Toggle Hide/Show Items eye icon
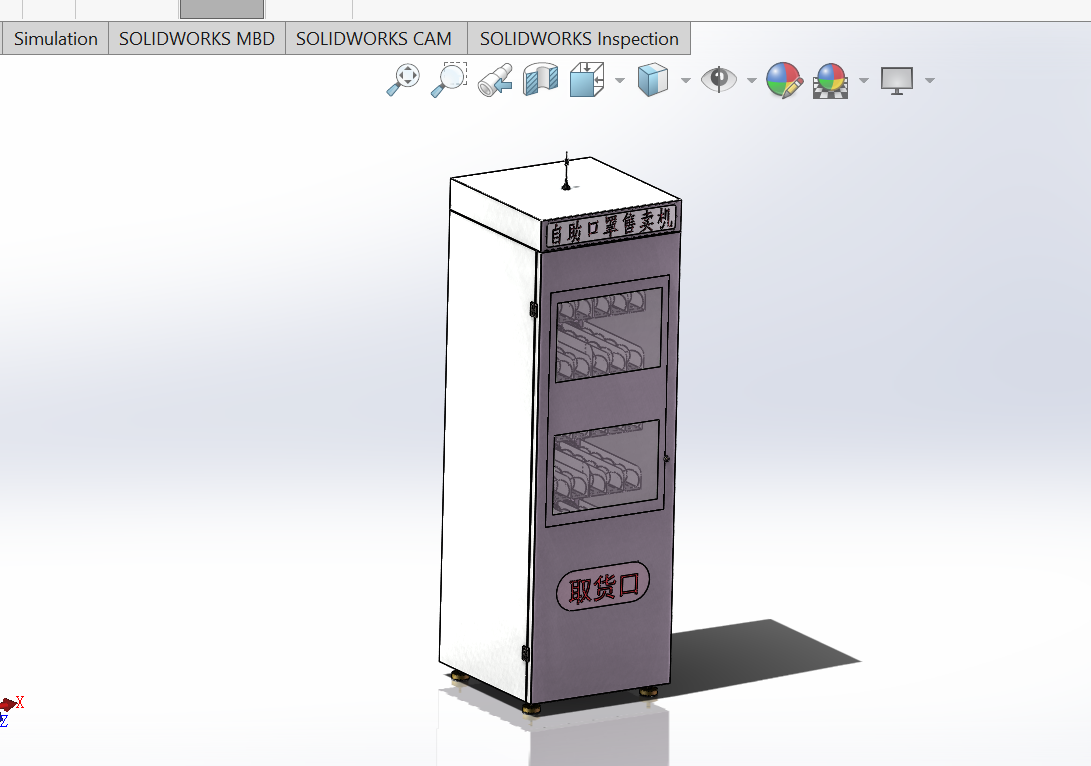 [x=719, y=79]
